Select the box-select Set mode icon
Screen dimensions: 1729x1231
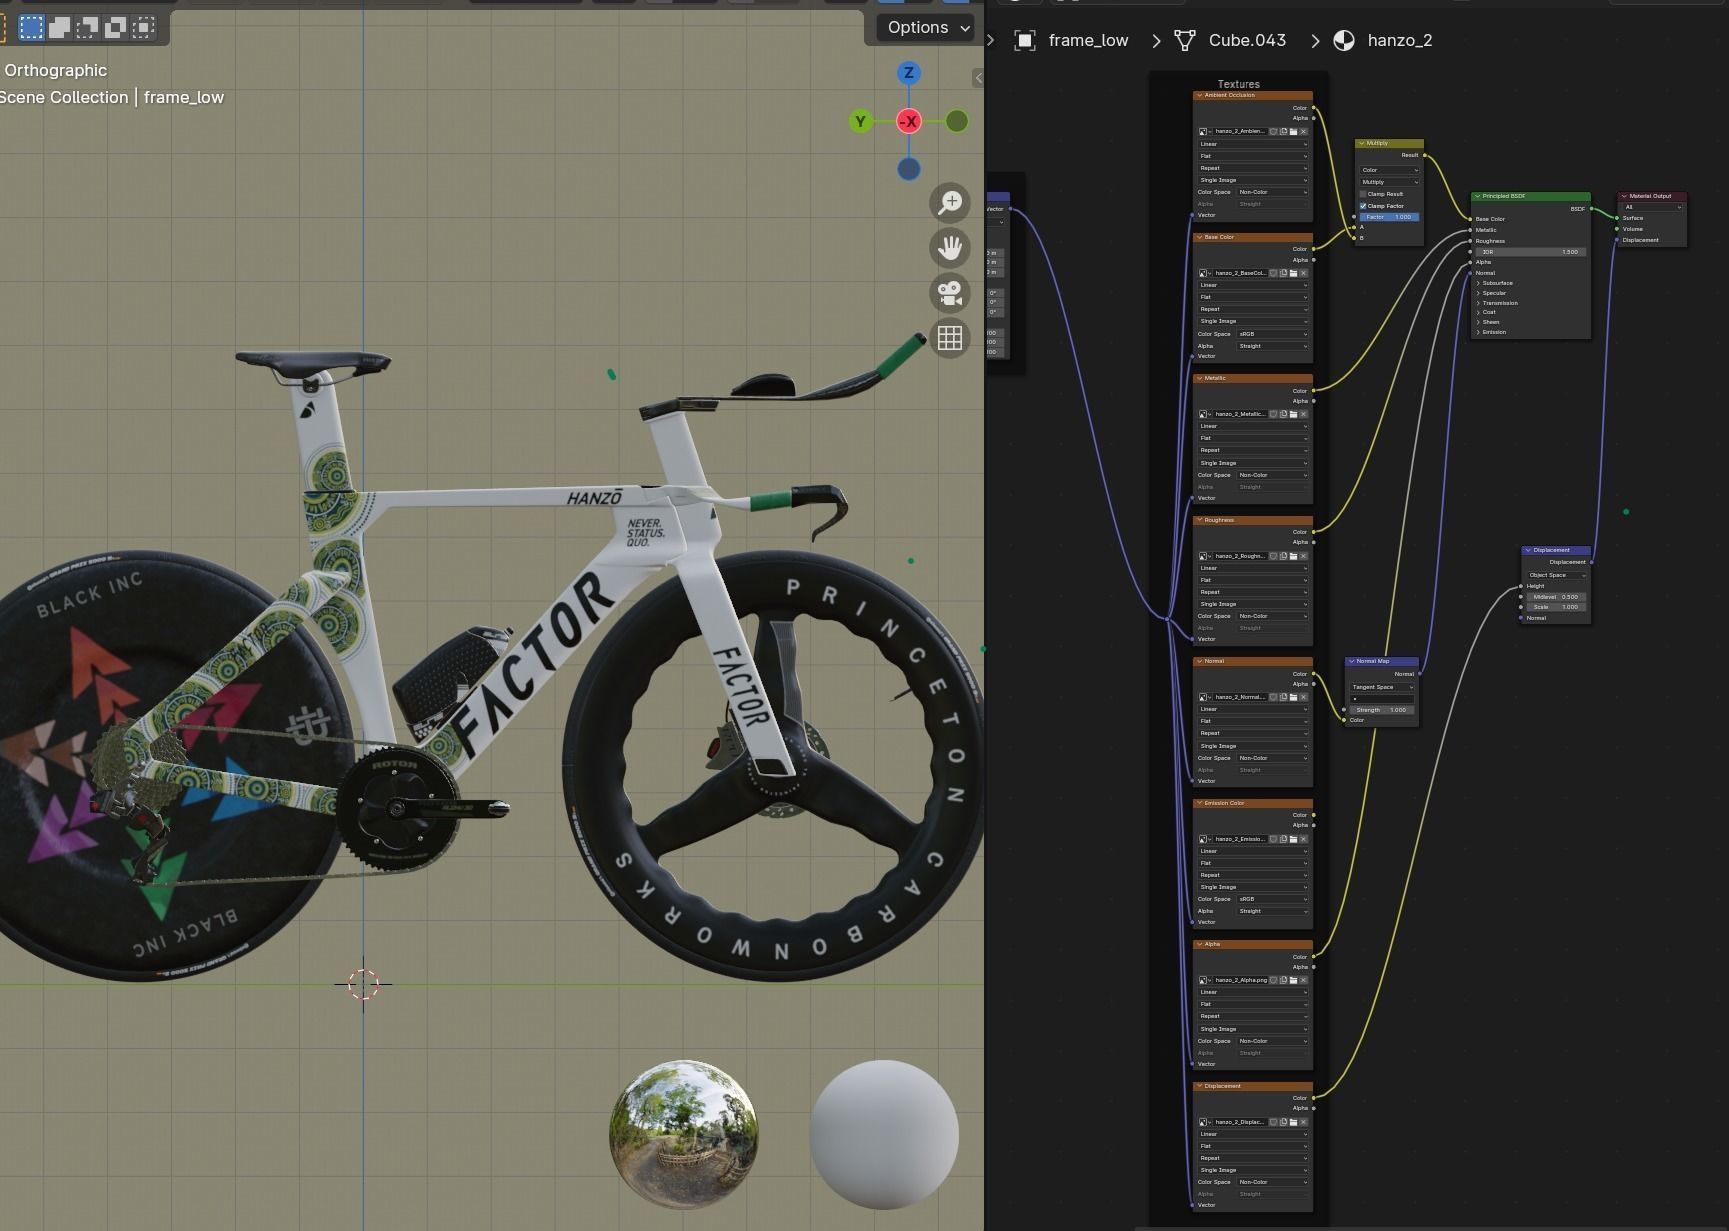point(32,28)
